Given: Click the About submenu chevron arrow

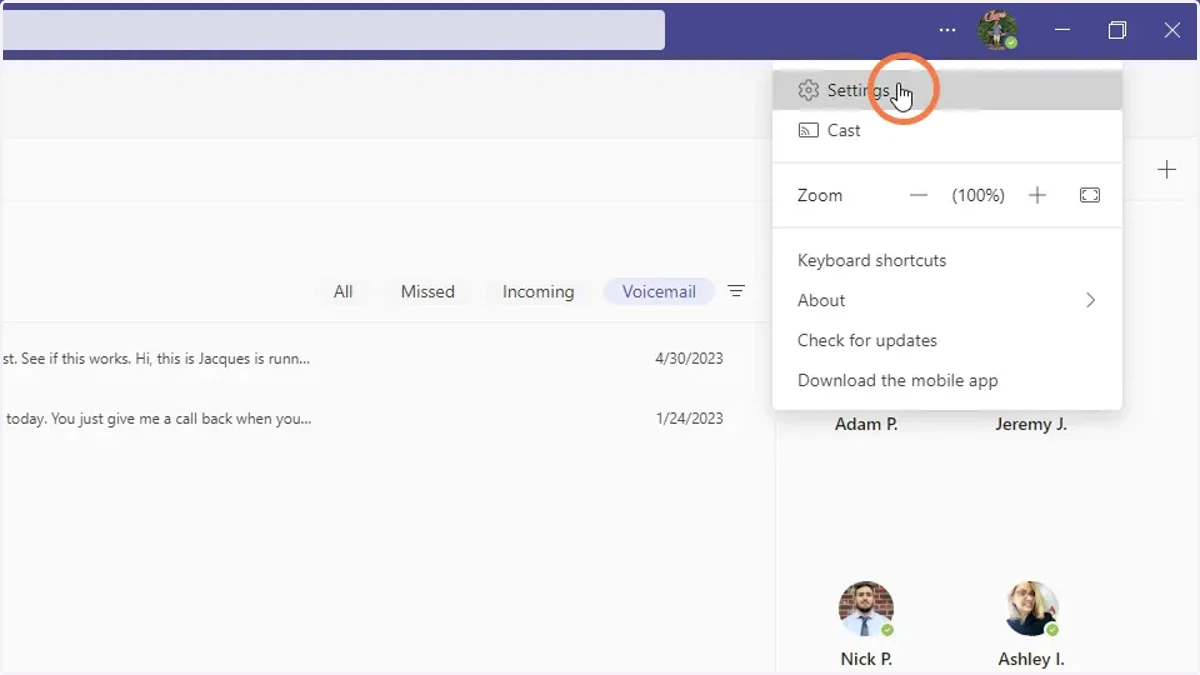Looking at the screenshot, I should tap(1090, 300).
